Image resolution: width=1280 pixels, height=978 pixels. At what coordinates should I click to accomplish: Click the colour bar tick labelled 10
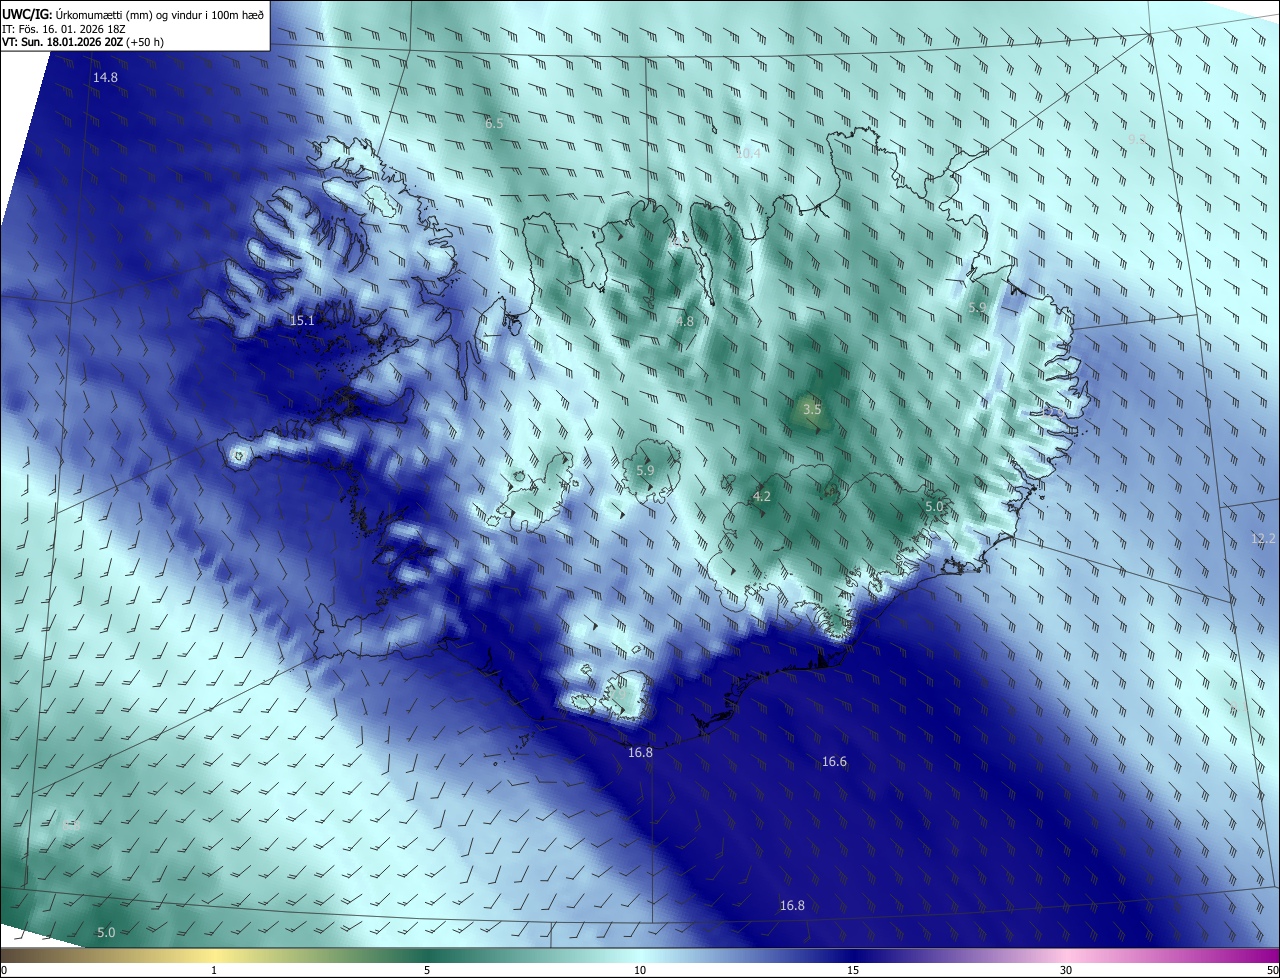[x=640, y=971]
